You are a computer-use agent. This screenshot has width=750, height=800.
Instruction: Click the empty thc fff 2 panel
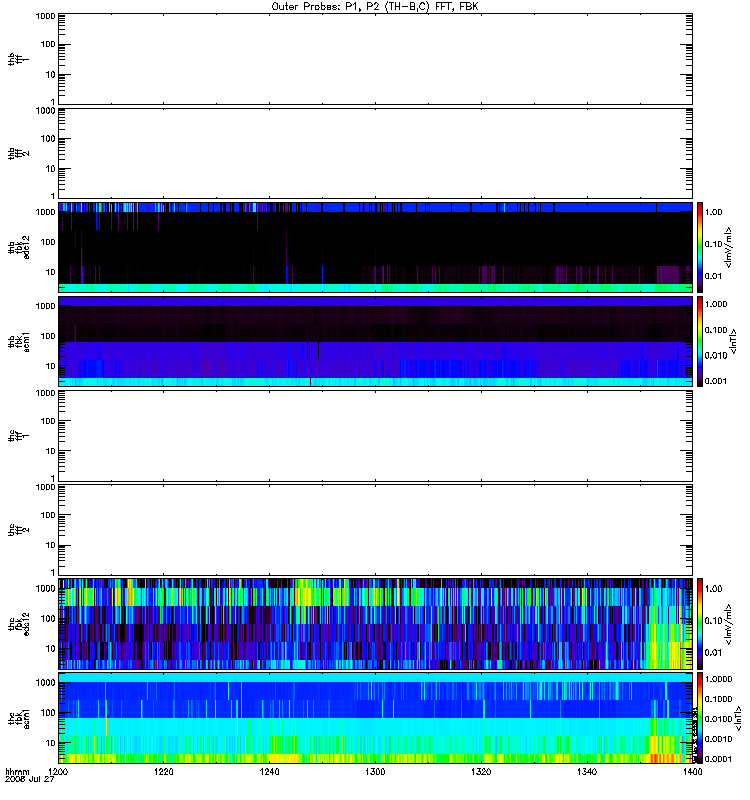coord(375,530)
